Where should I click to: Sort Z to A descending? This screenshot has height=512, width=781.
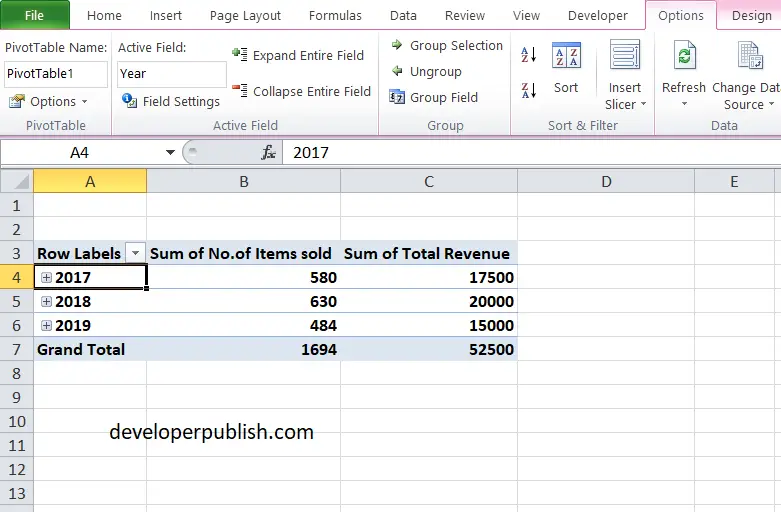[x=528, y=90]
